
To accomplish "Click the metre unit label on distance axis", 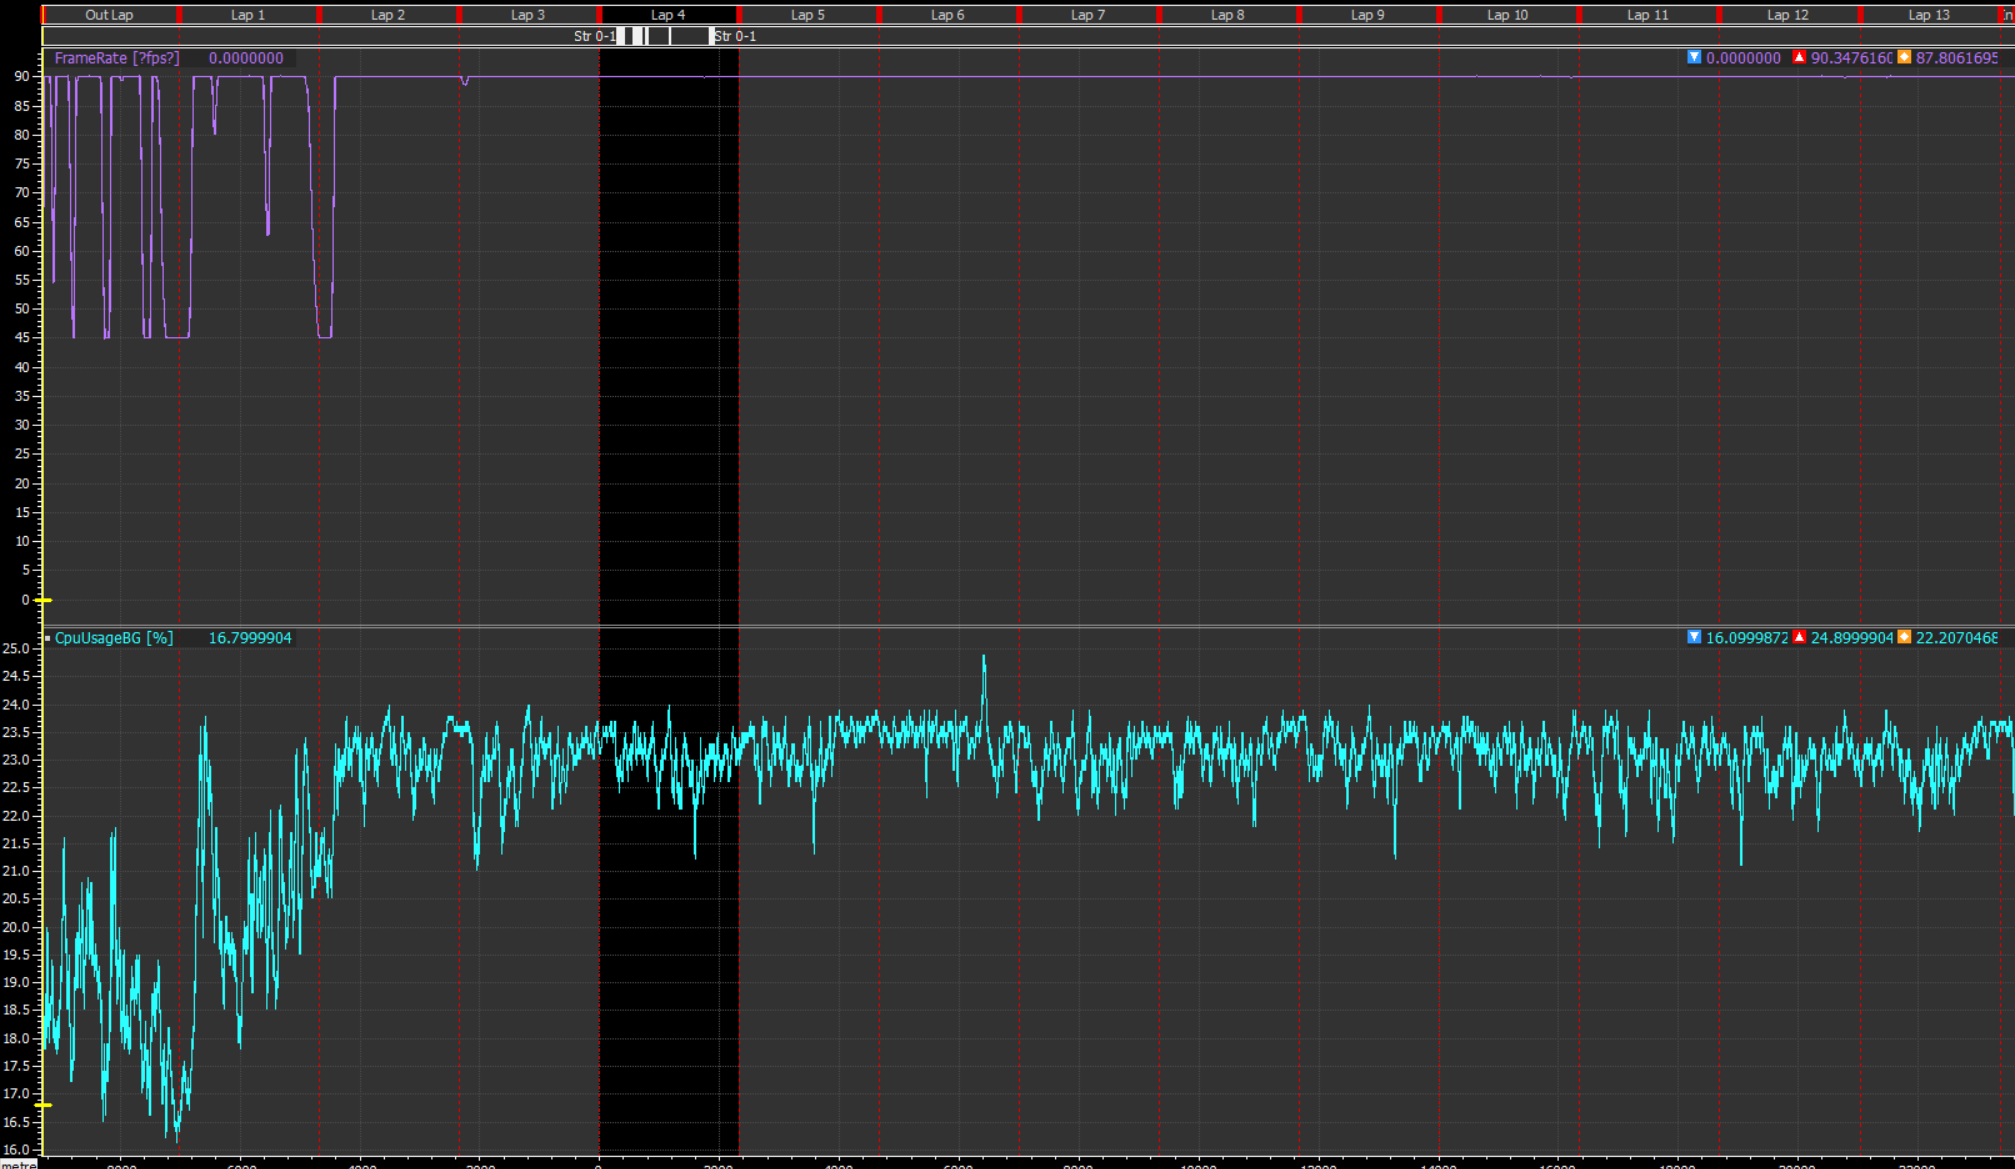I will [x=18, y=1164].
